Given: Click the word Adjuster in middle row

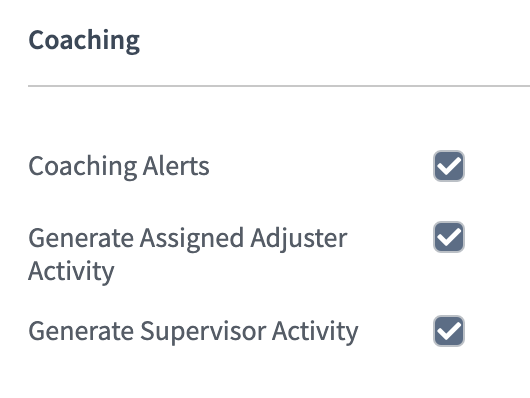Looking at the screenshot, I should tap(299, 239).
